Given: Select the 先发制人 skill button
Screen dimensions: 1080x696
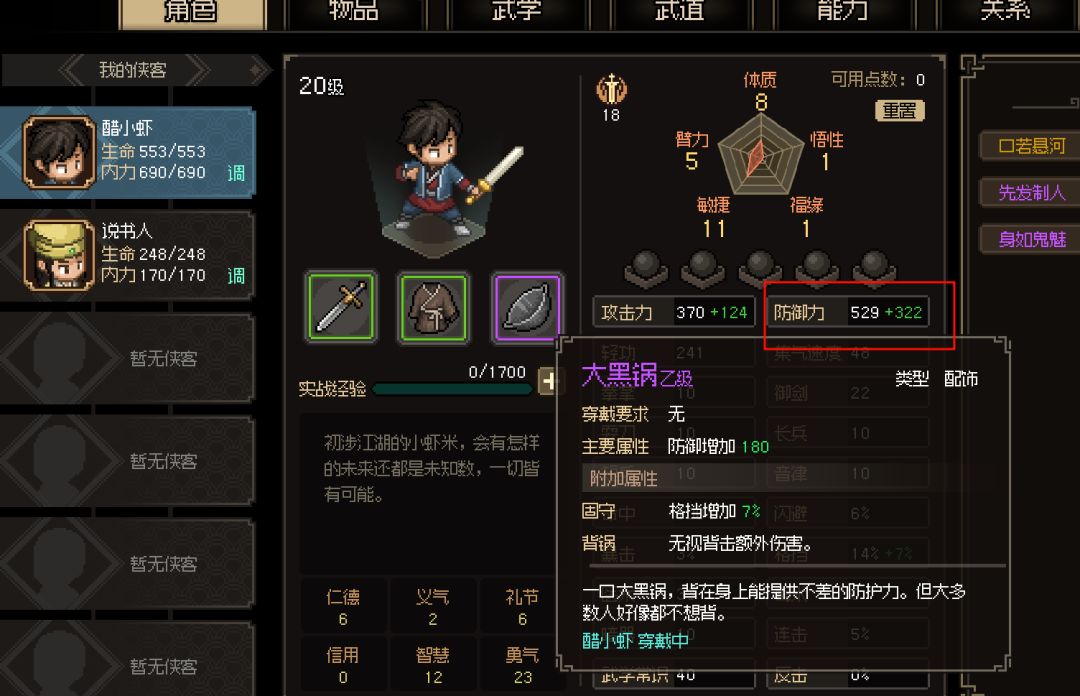Looking at the screenshot, I should click(x=1030, y=192).
